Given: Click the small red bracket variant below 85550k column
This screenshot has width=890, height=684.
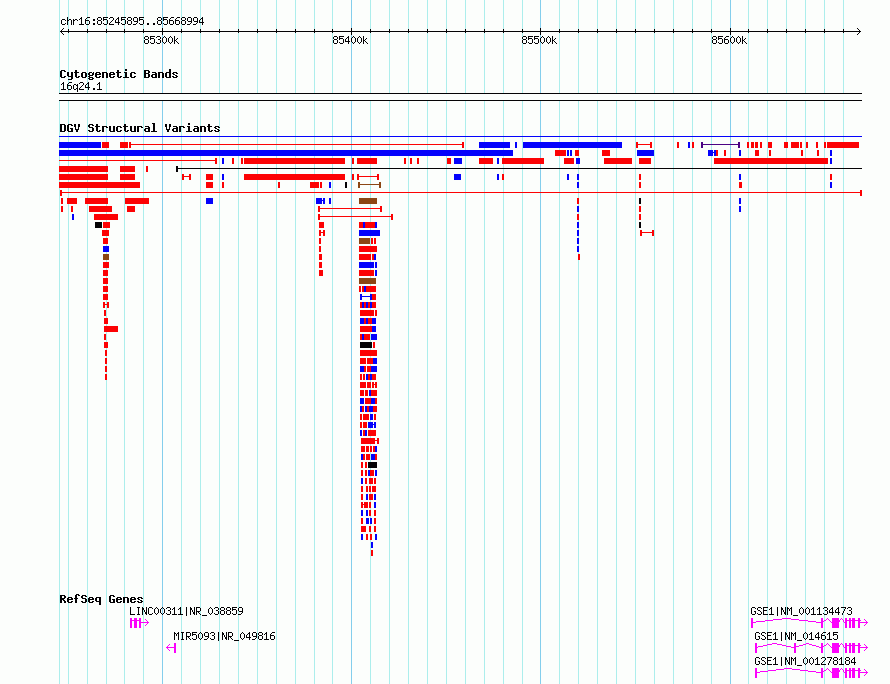Looking at the screenshot, I should tap(647, 233).
